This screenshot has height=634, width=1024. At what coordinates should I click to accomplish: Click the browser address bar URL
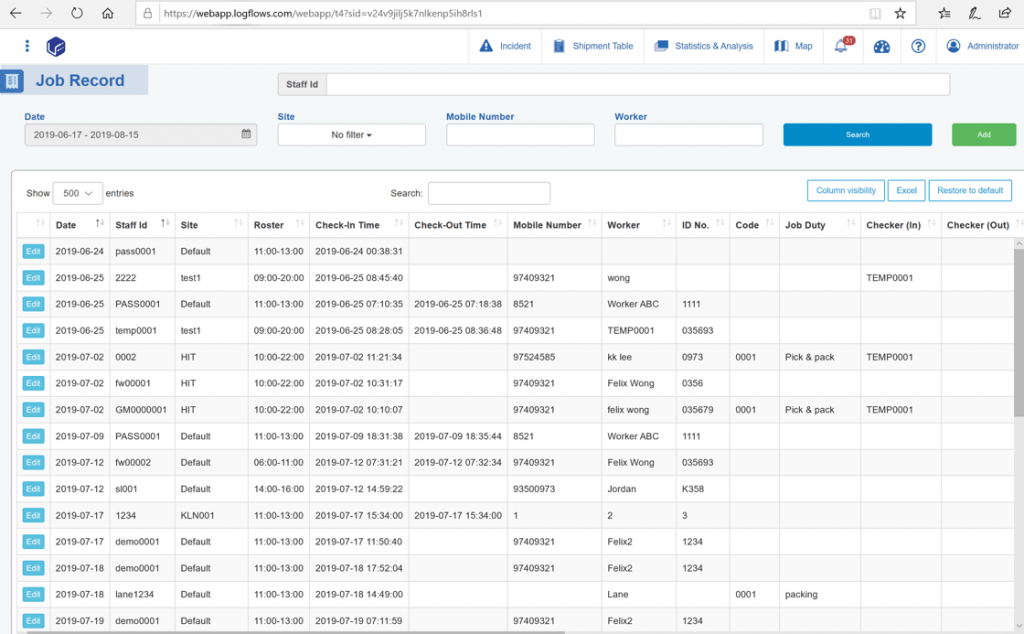pyautogui.click(x=323, y=13)
